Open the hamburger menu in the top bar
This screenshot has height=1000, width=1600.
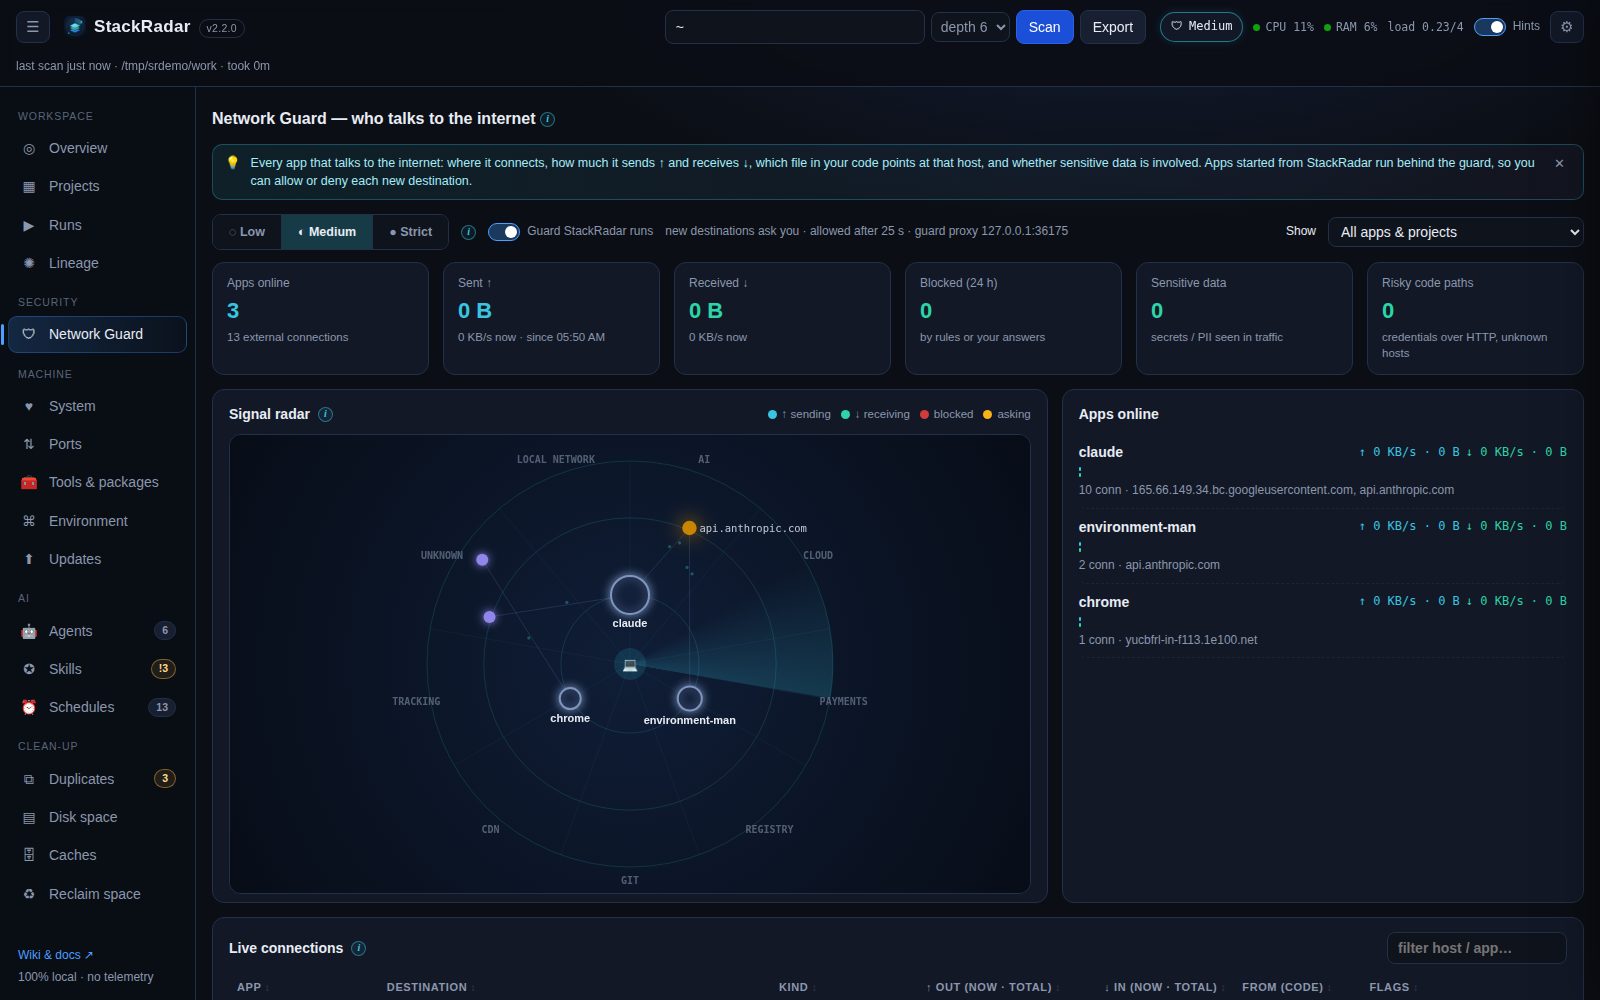[x=32, y=27]
